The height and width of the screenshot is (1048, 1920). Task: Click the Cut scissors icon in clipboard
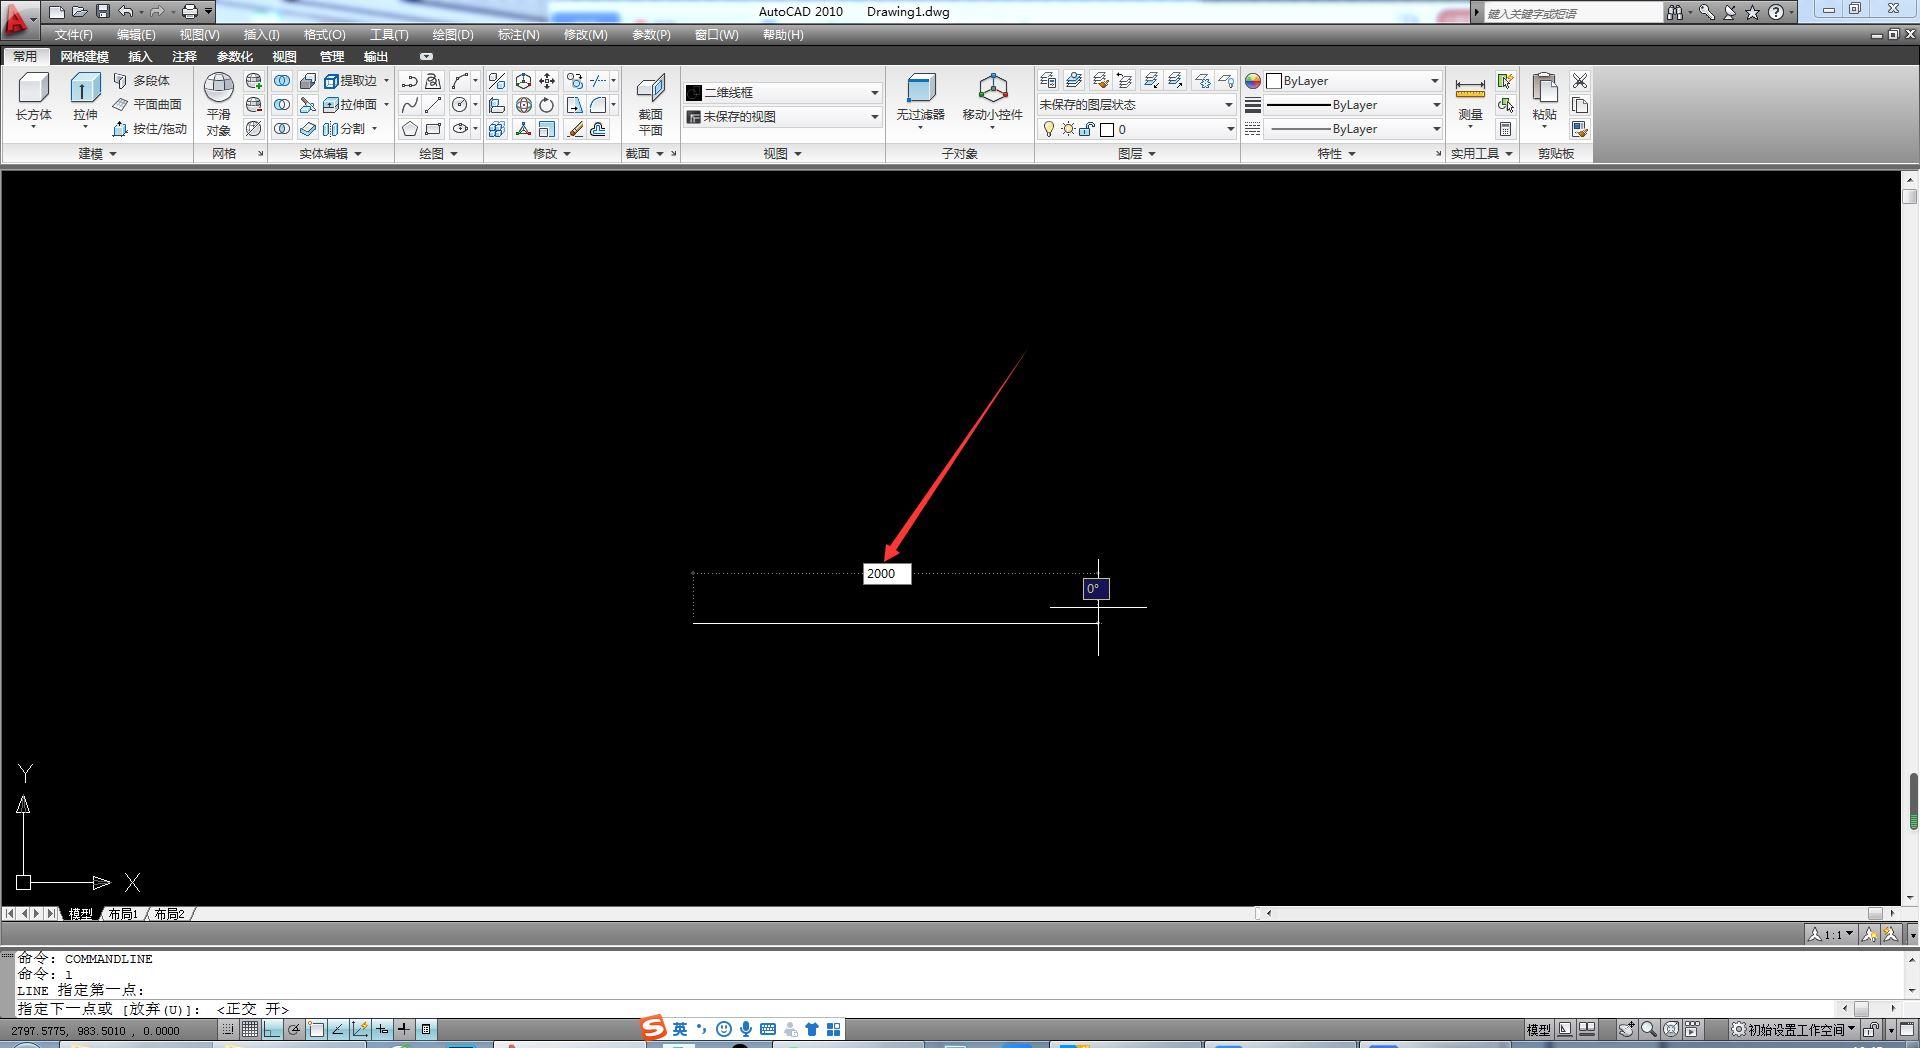[1580, 81]
